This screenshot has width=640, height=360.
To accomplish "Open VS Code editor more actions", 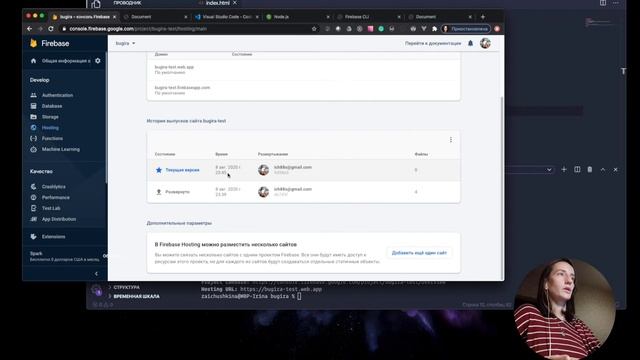I will 616,3.
